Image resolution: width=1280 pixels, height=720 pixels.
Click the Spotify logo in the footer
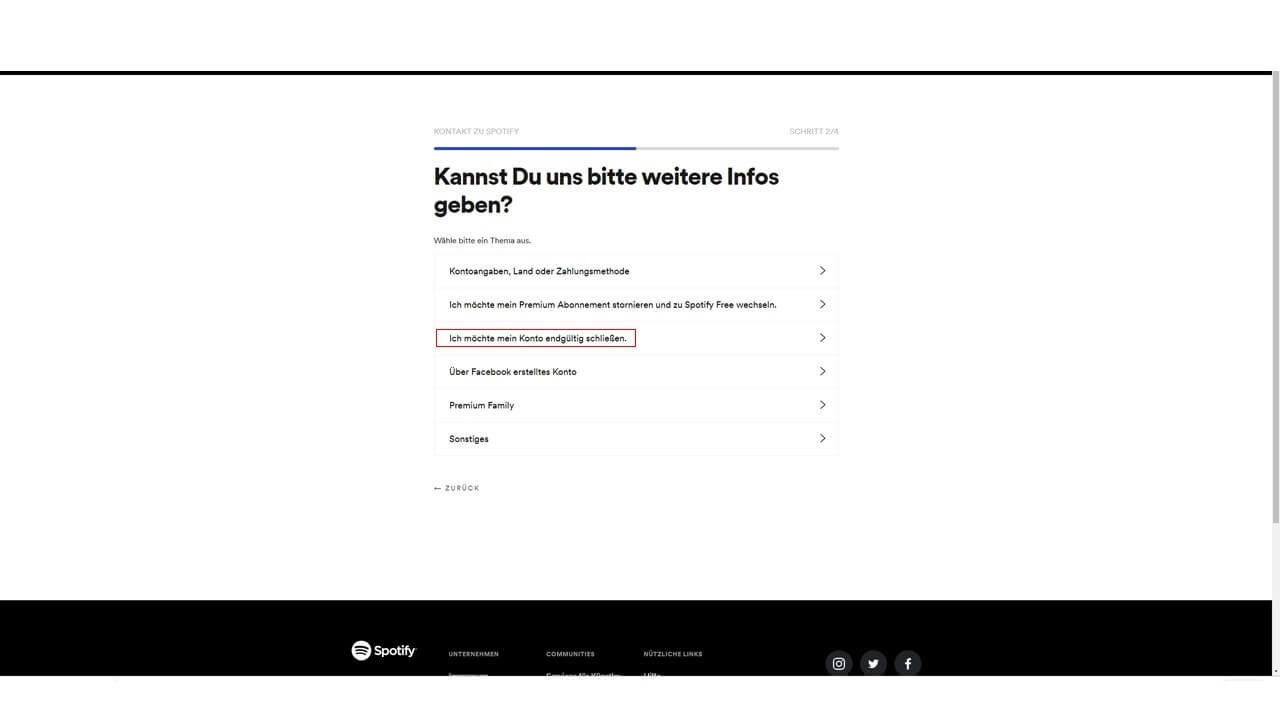coord(383,651)
